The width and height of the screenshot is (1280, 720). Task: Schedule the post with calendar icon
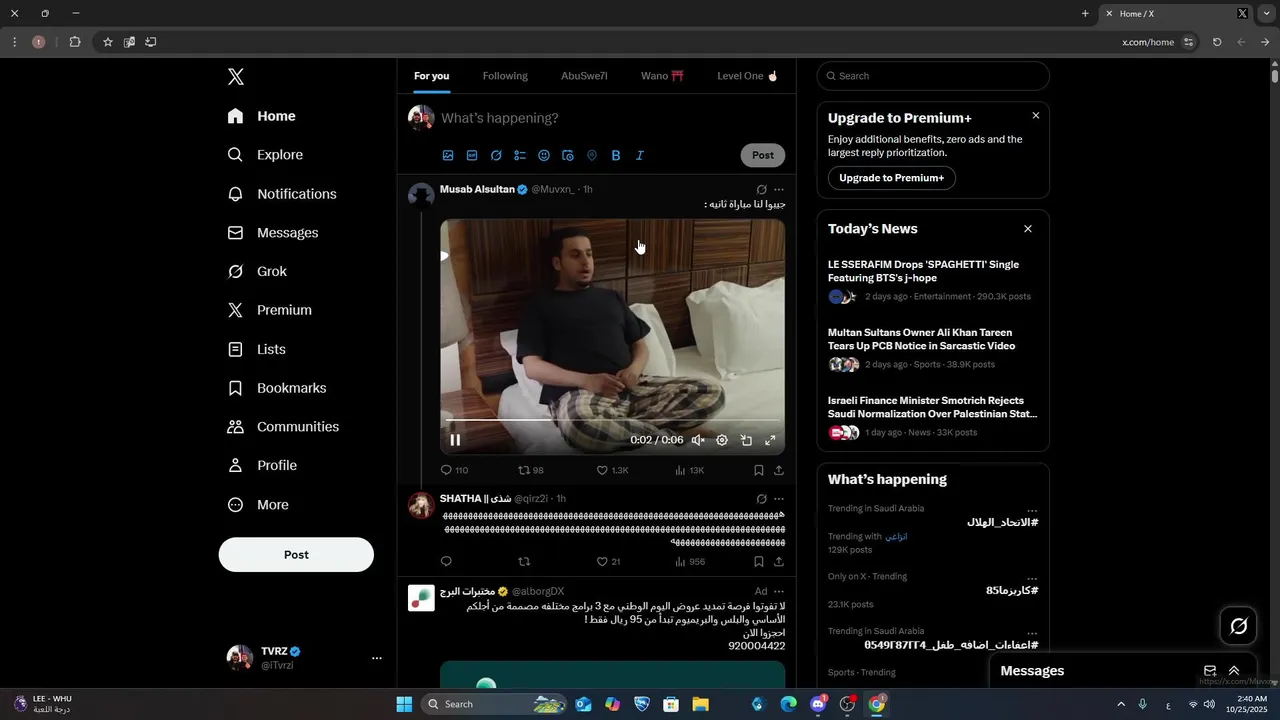pos(568,156)
